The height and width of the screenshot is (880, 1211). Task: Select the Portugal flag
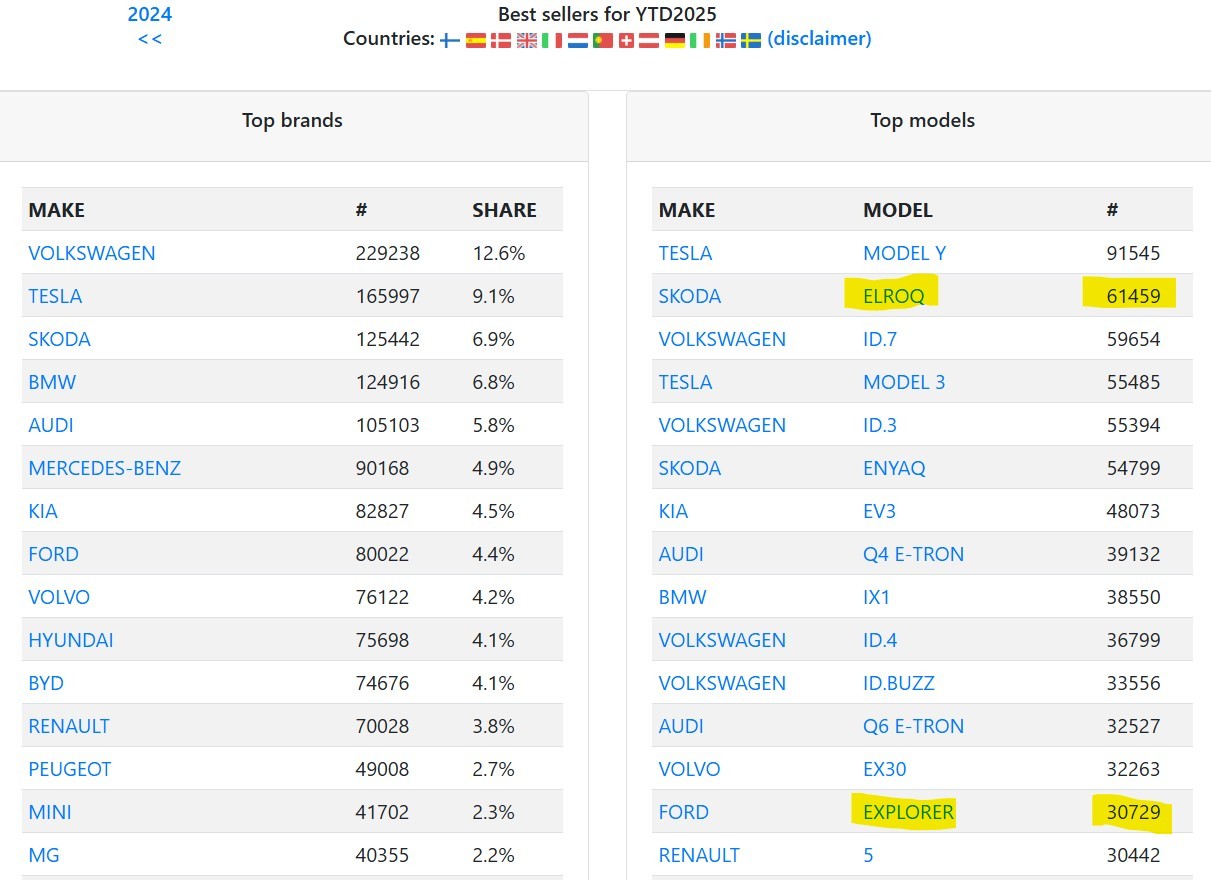[602, 40]
